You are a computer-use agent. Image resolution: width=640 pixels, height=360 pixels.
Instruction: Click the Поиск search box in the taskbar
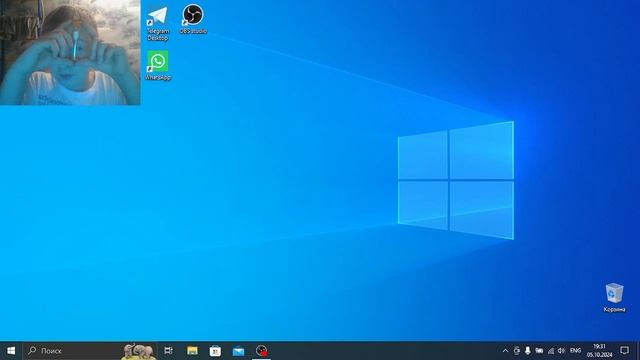click(x=90, y=351)
